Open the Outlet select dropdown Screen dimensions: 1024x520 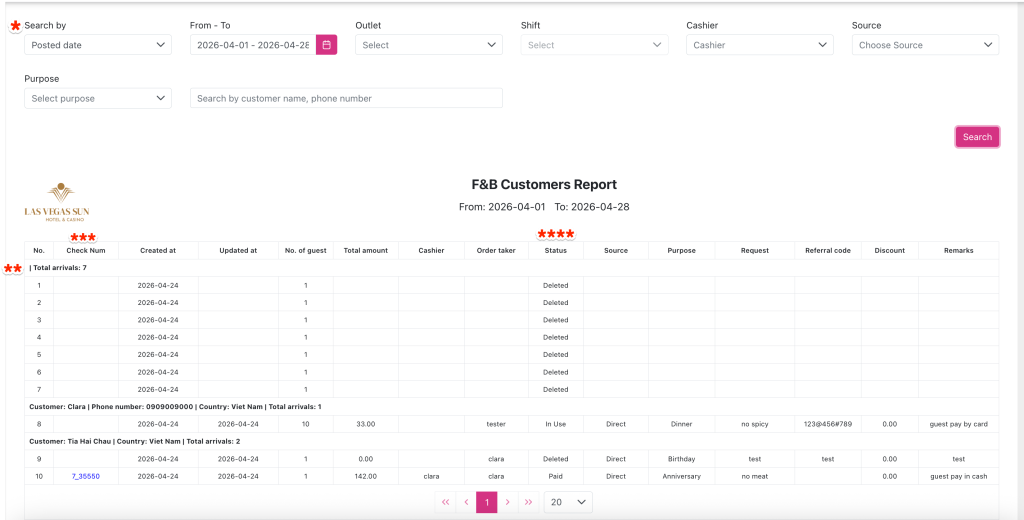[430, 45]
